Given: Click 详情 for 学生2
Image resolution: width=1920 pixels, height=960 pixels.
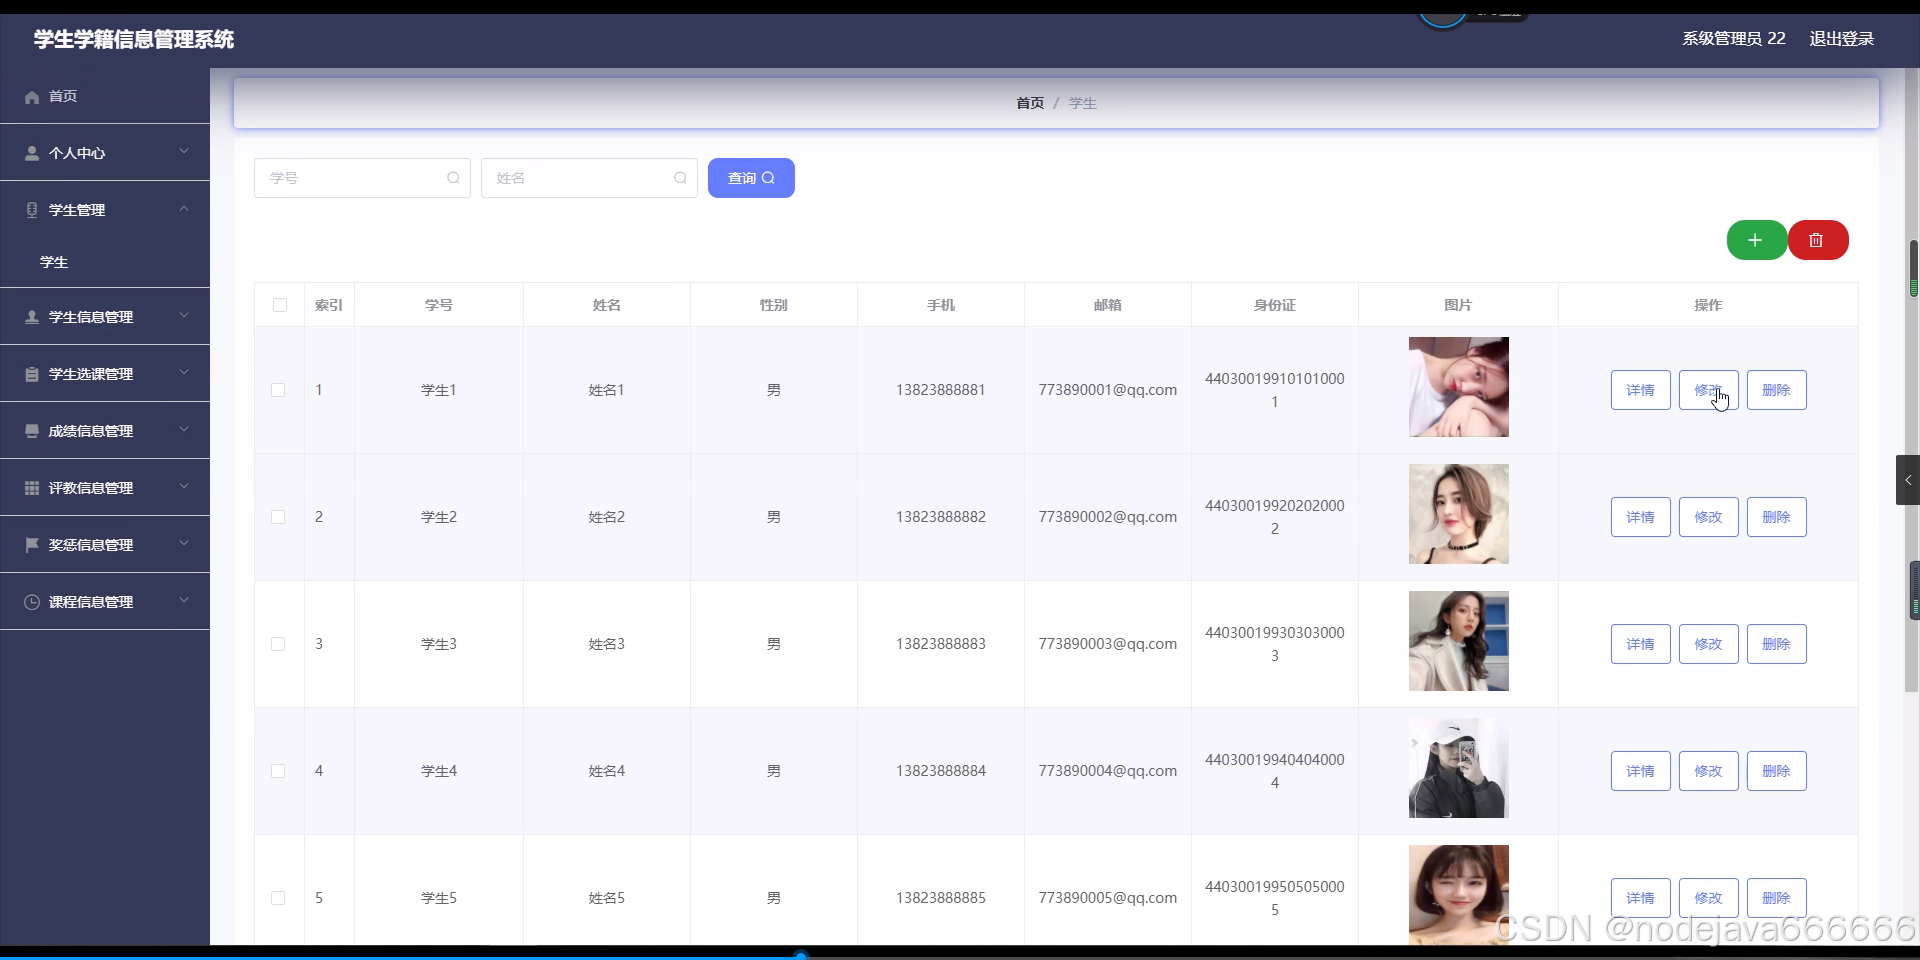Looking at the screenshot, I should (1640, 517).
